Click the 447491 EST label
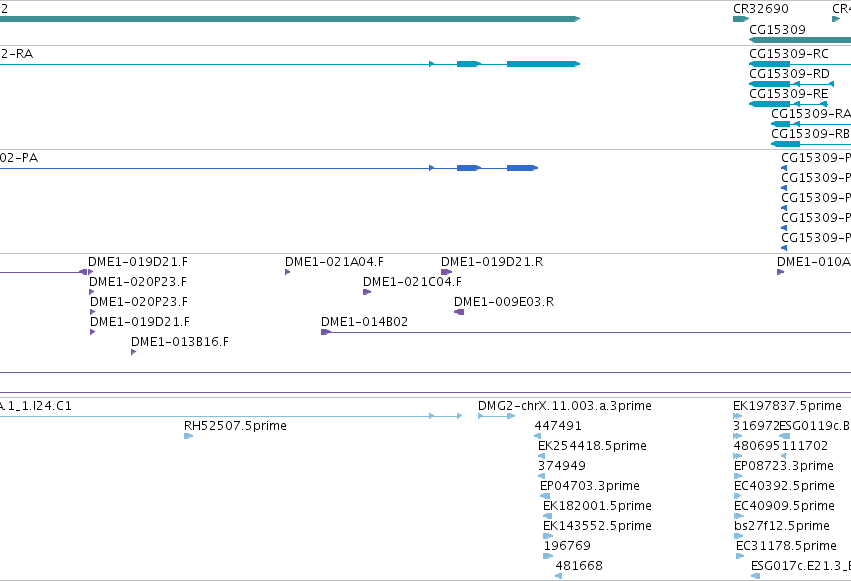The width and height of the screenshot is (851, 581). point(558,426)
